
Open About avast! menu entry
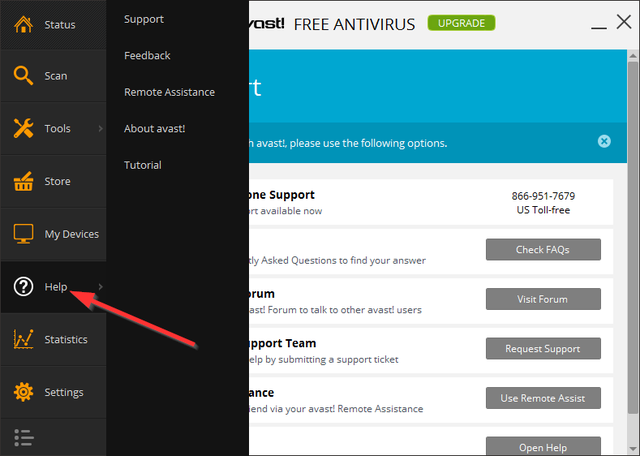click(x=154, y=129)
